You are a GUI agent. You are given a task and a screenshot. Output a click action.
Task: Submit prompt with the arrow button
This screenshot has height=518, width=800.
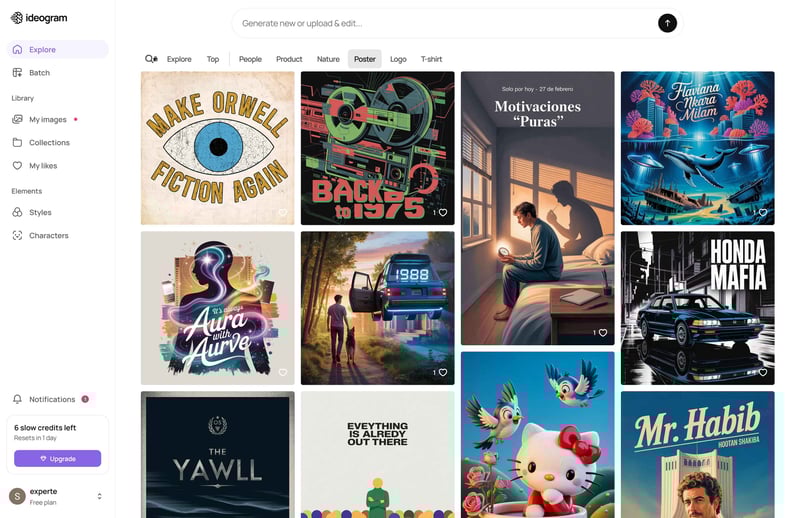(667, 23)
